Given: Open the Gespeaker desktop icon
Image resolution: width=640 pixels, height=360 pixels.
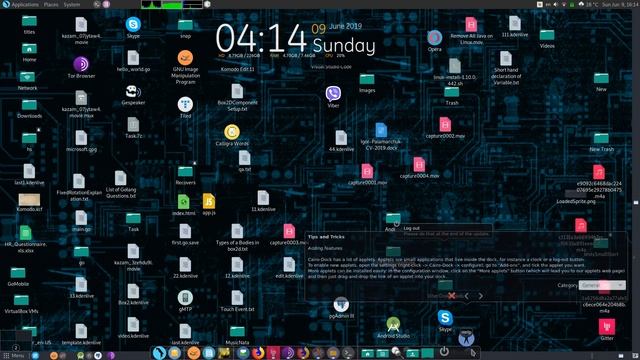Looking at the screenshot, I should (133, 91).
